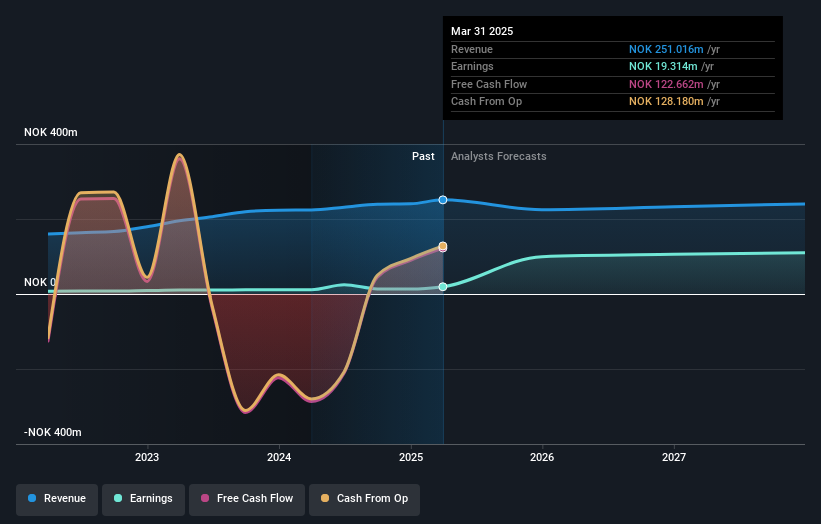This screenshot has height=524, width=821.
Task: Click the Earnings row label in tooltip
Action: (472, 66)
